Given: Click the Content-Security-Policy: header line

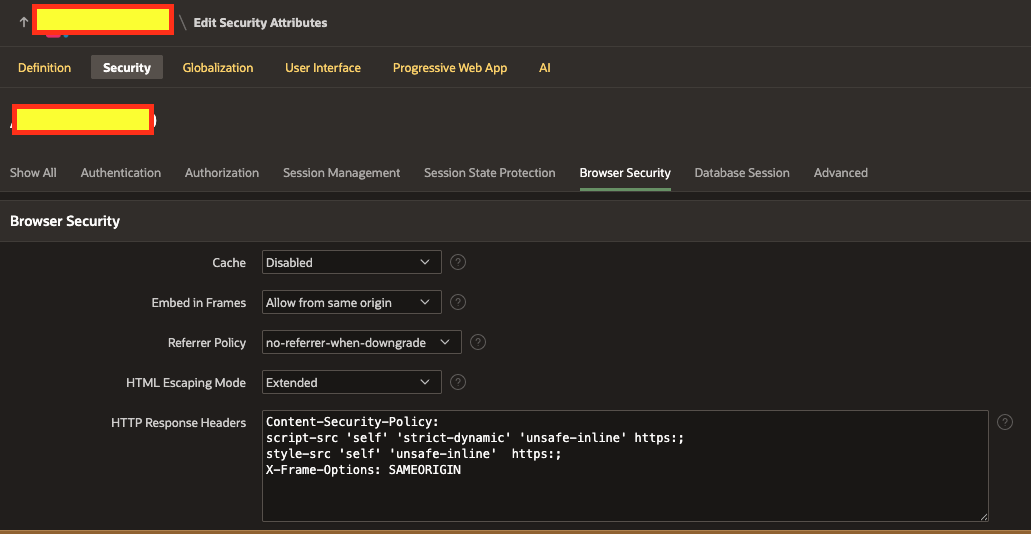Looking at the screenshot, I should 352,421.
